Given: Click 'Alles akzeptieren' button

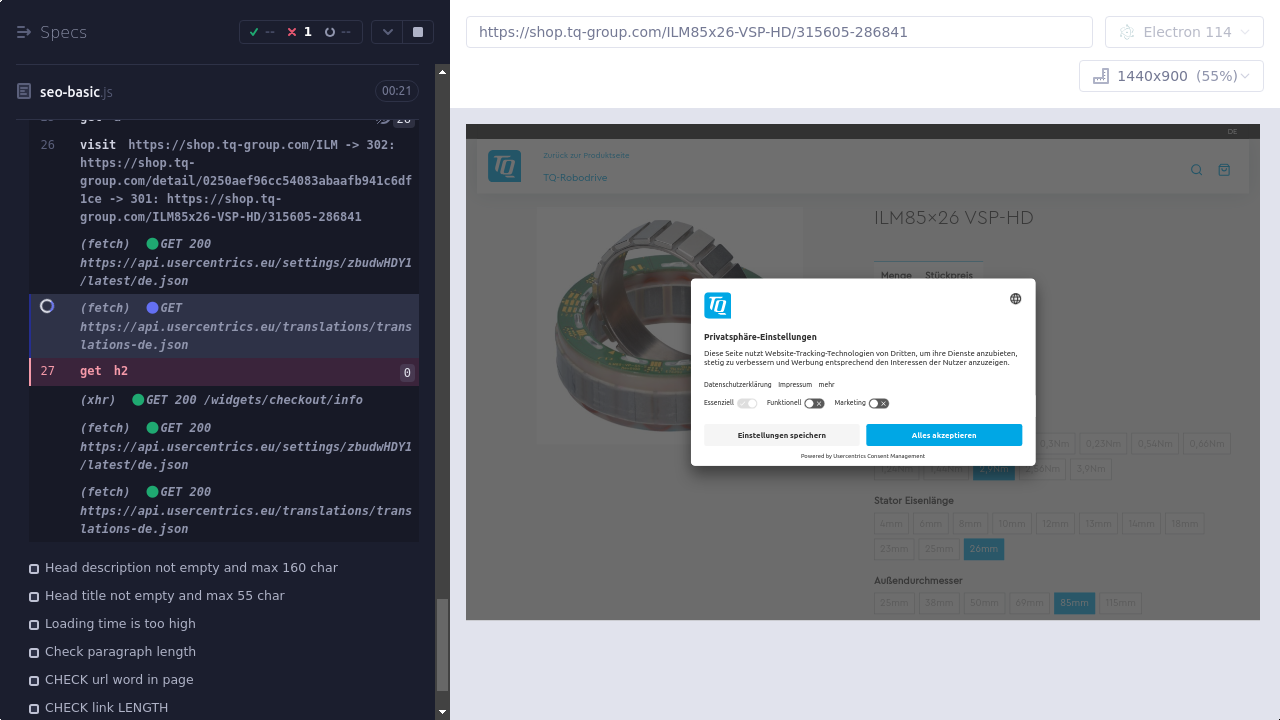Looking at the screenshot, I should [944, 435].
